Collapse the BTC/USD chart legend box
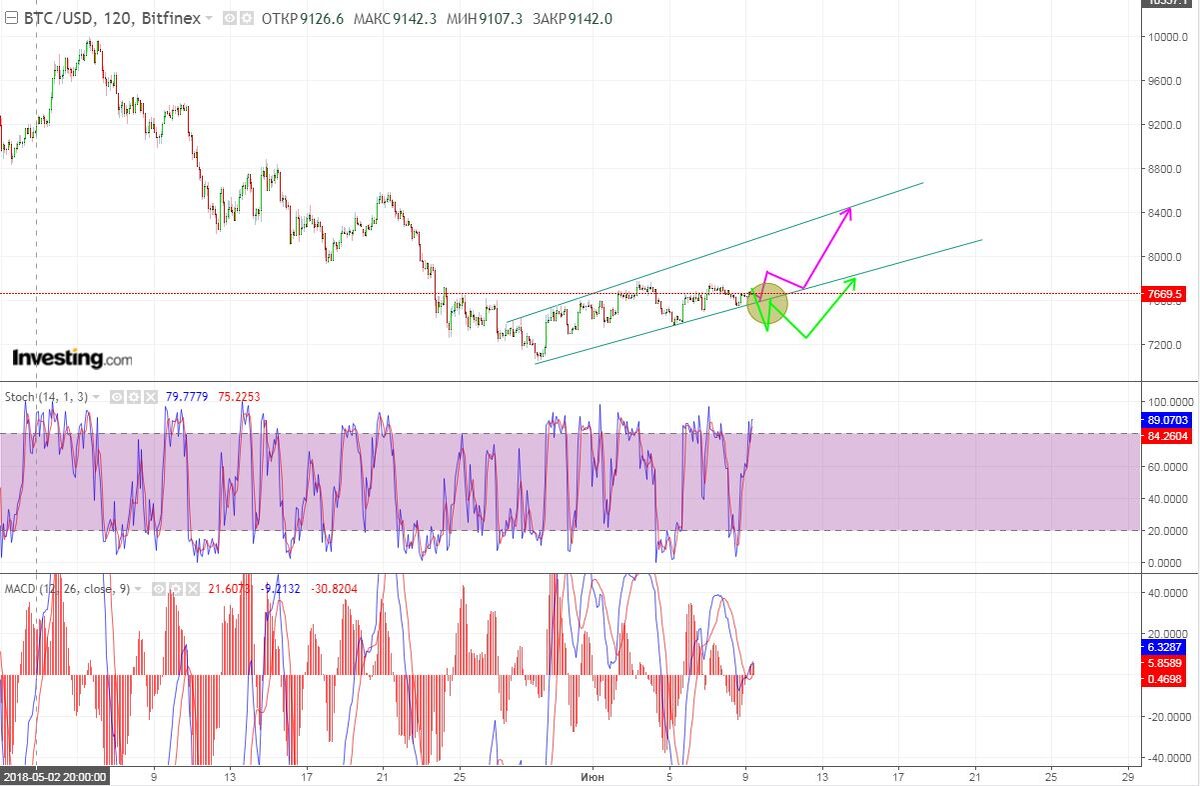Screen dimensions: 1200x786 click(10, 19)
